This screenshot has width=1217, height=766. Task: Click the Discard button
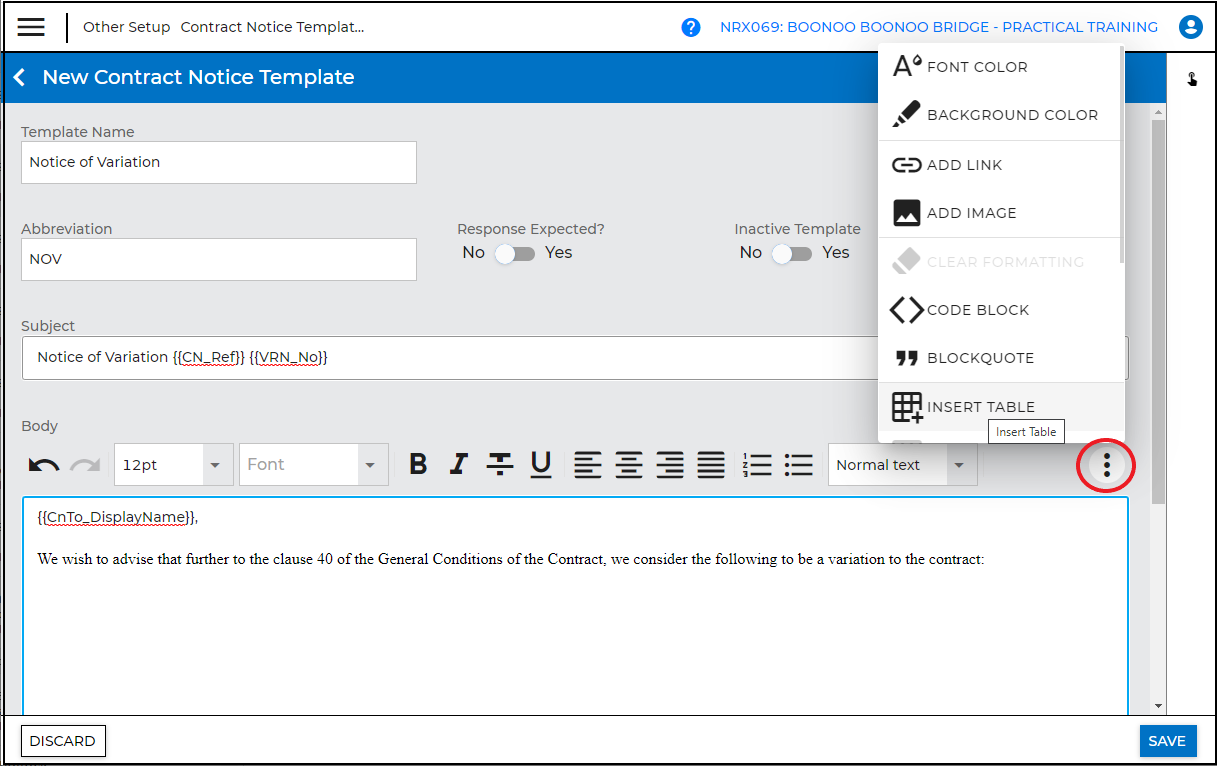(x=63, y=741)
